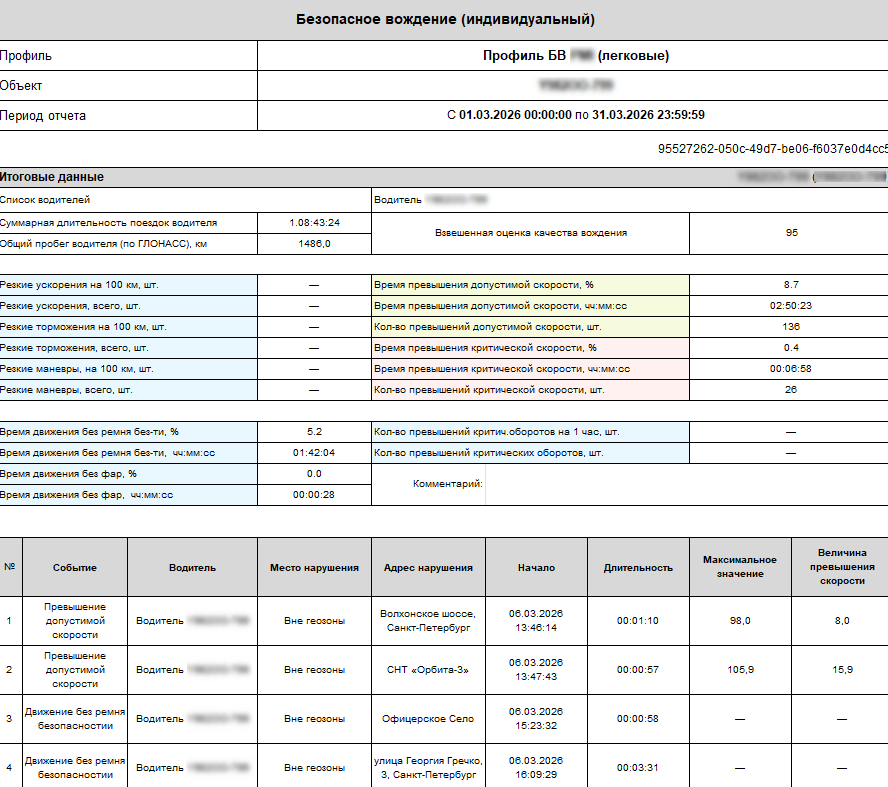Click the 'Событие' column header

click(x=75, y=568)
